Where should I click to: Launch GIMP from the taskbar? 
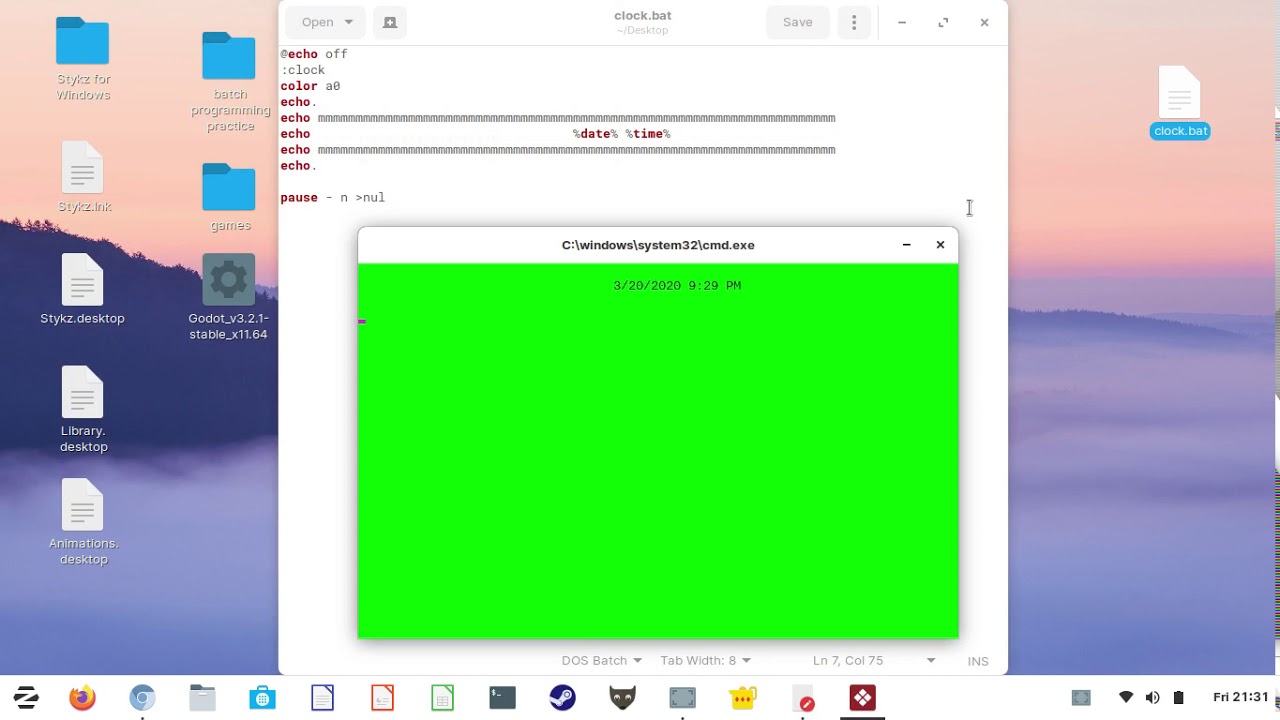pos(622,698)
